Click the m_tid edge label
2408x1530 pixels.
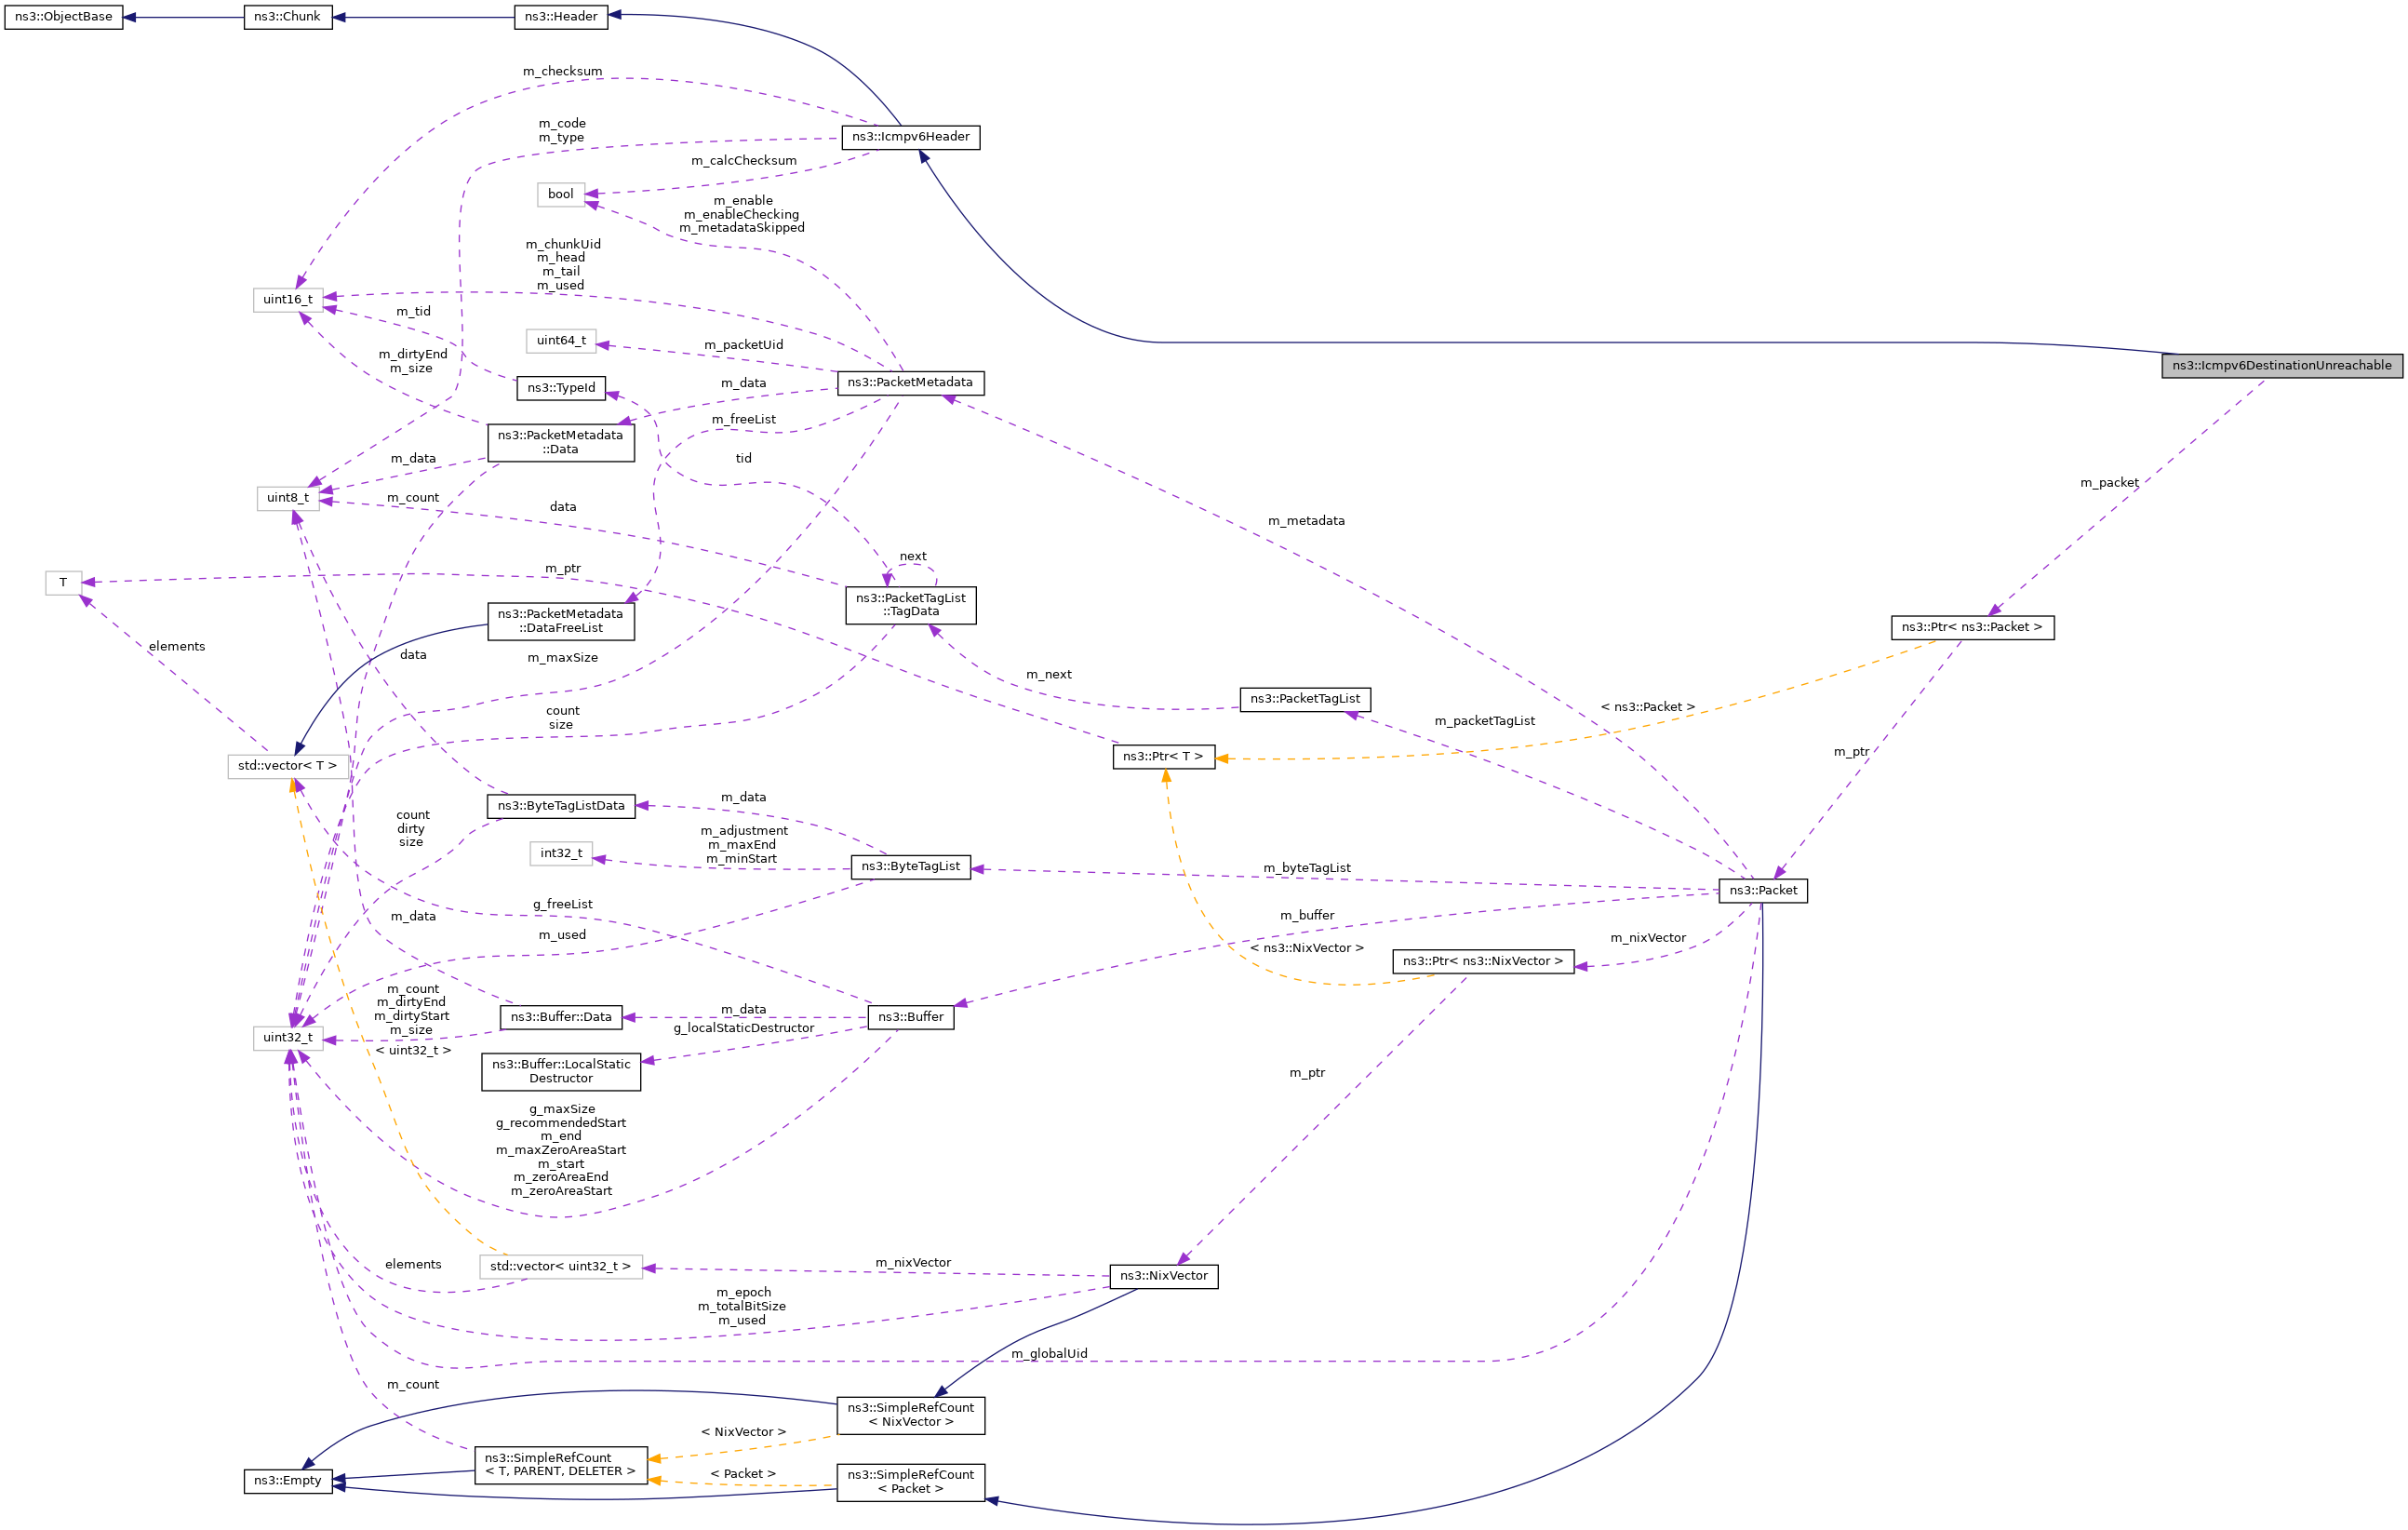(x=413, y=312)
